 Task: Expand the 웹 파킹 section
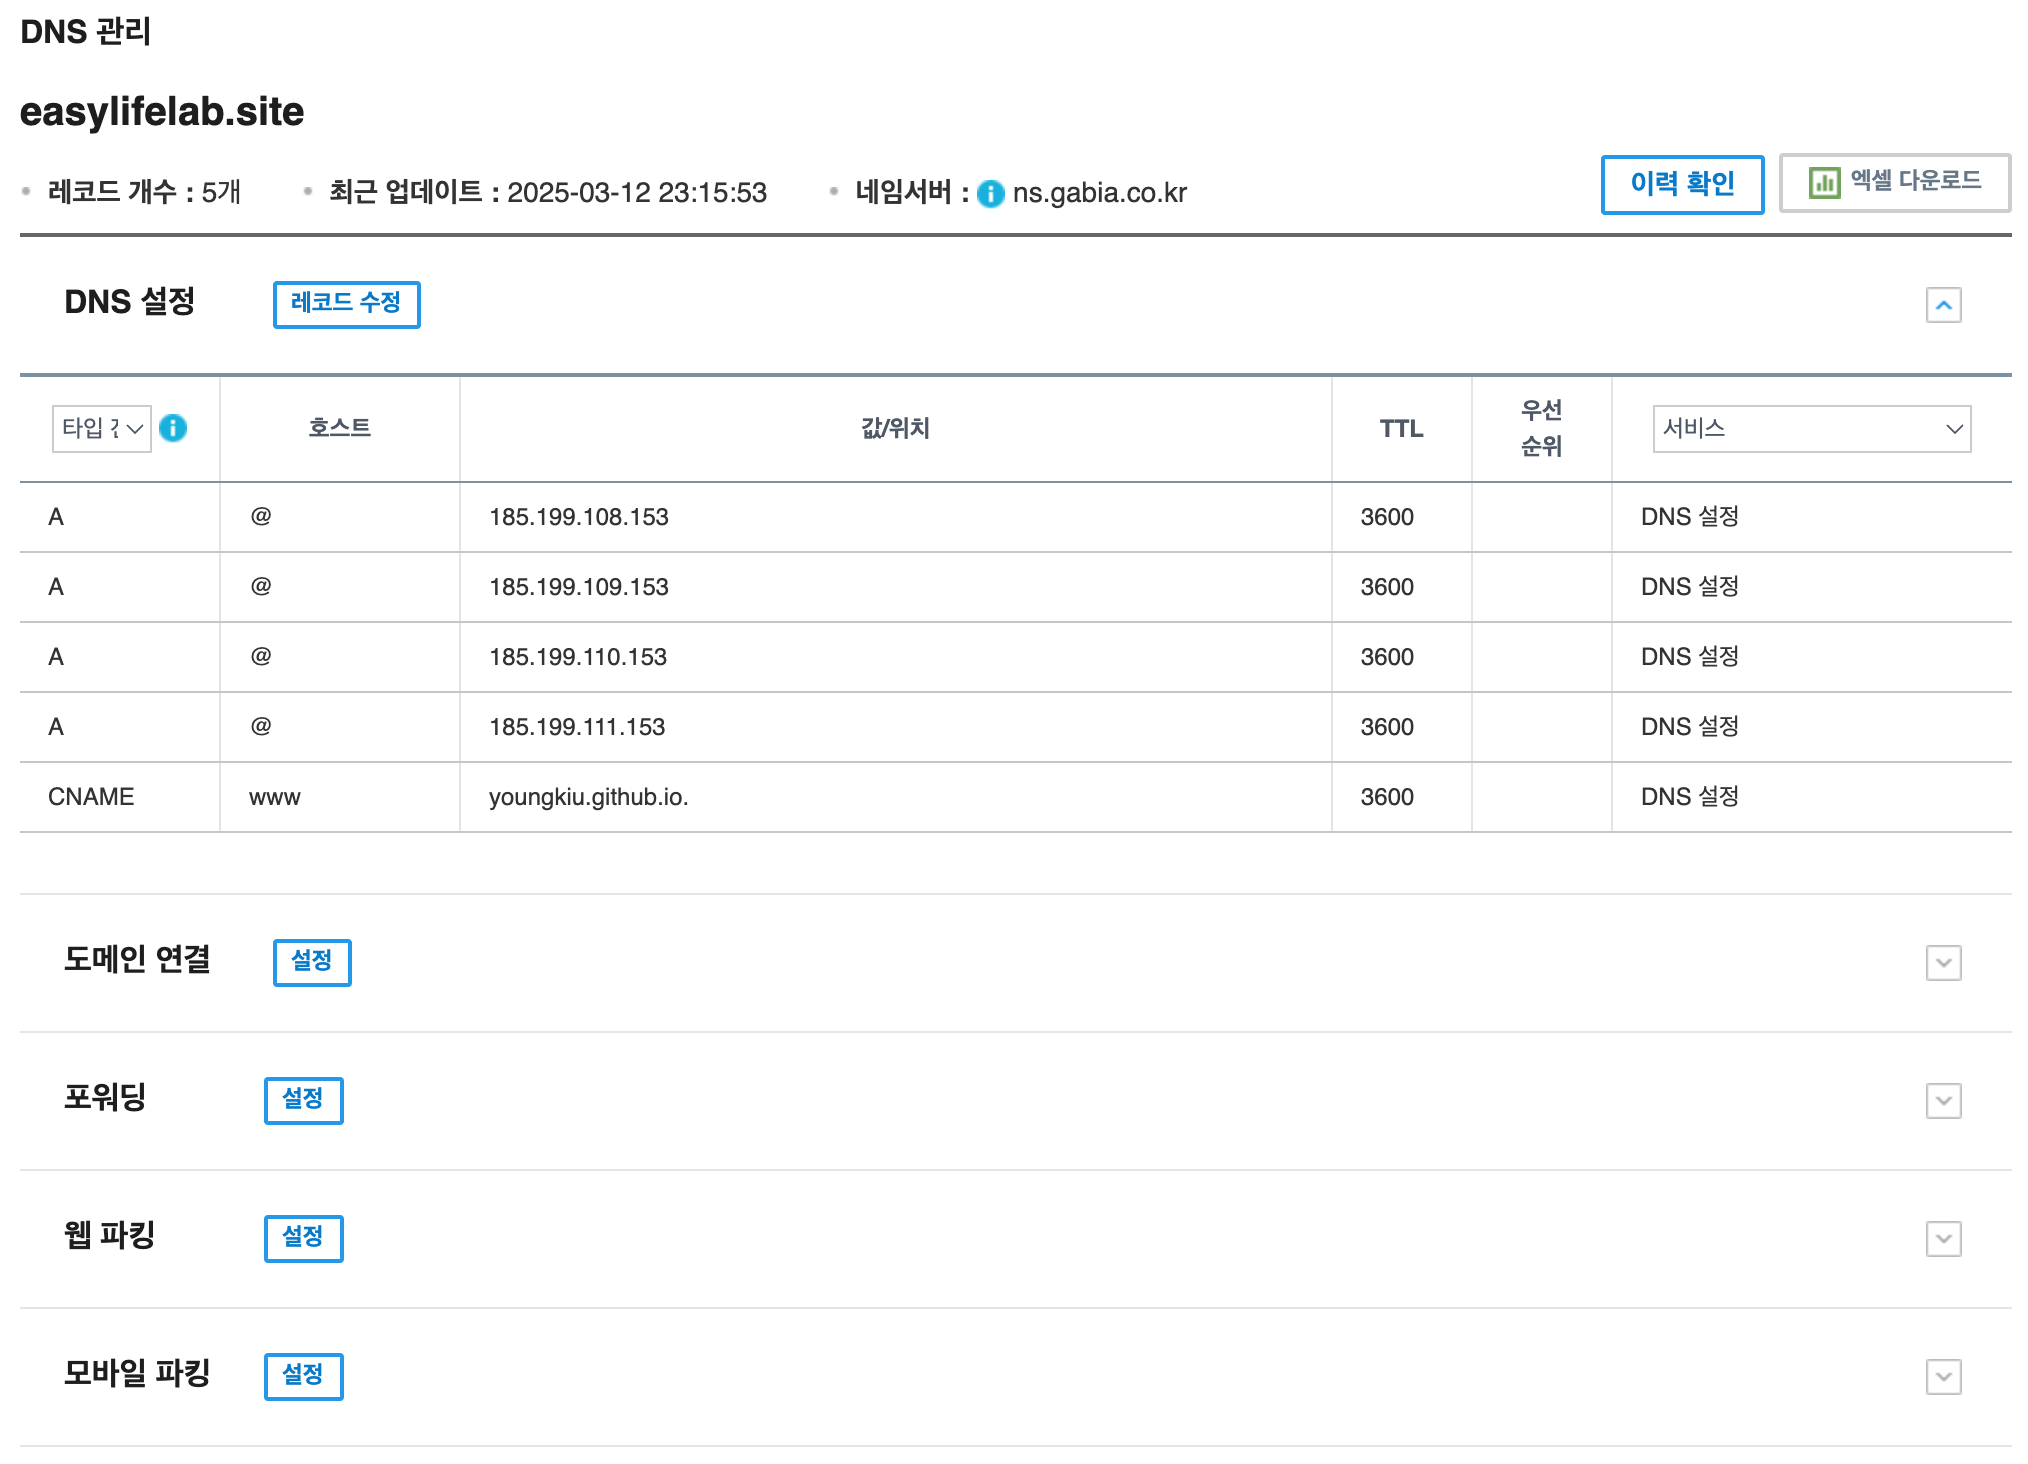(x=1943, y=1239)
